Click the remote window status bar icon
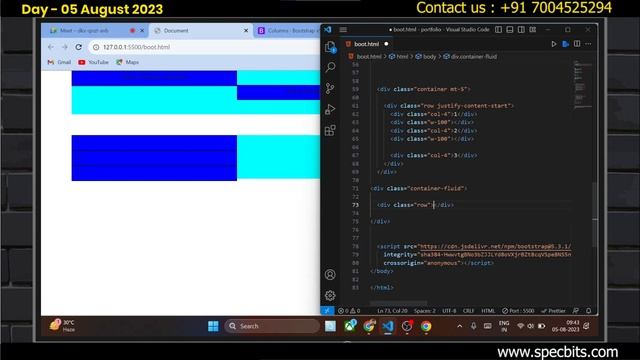Screen dimensions: 640x360 tap(327, 311)
